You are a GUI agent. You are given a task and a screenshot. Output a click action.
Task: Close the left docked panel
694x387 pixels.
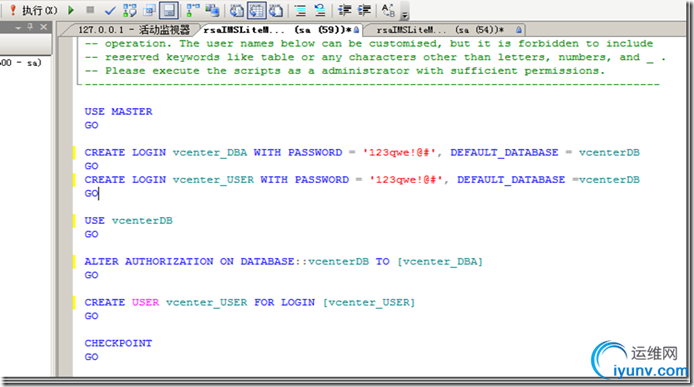point(43,27)
